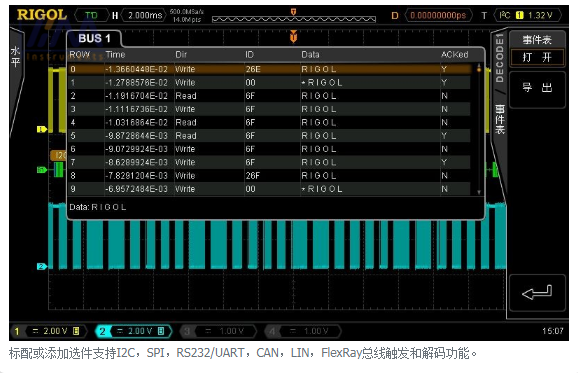The width and height of the screenshot is (578, 373).
Task: Click the Time column header
Action: click(x=115, y=55)
